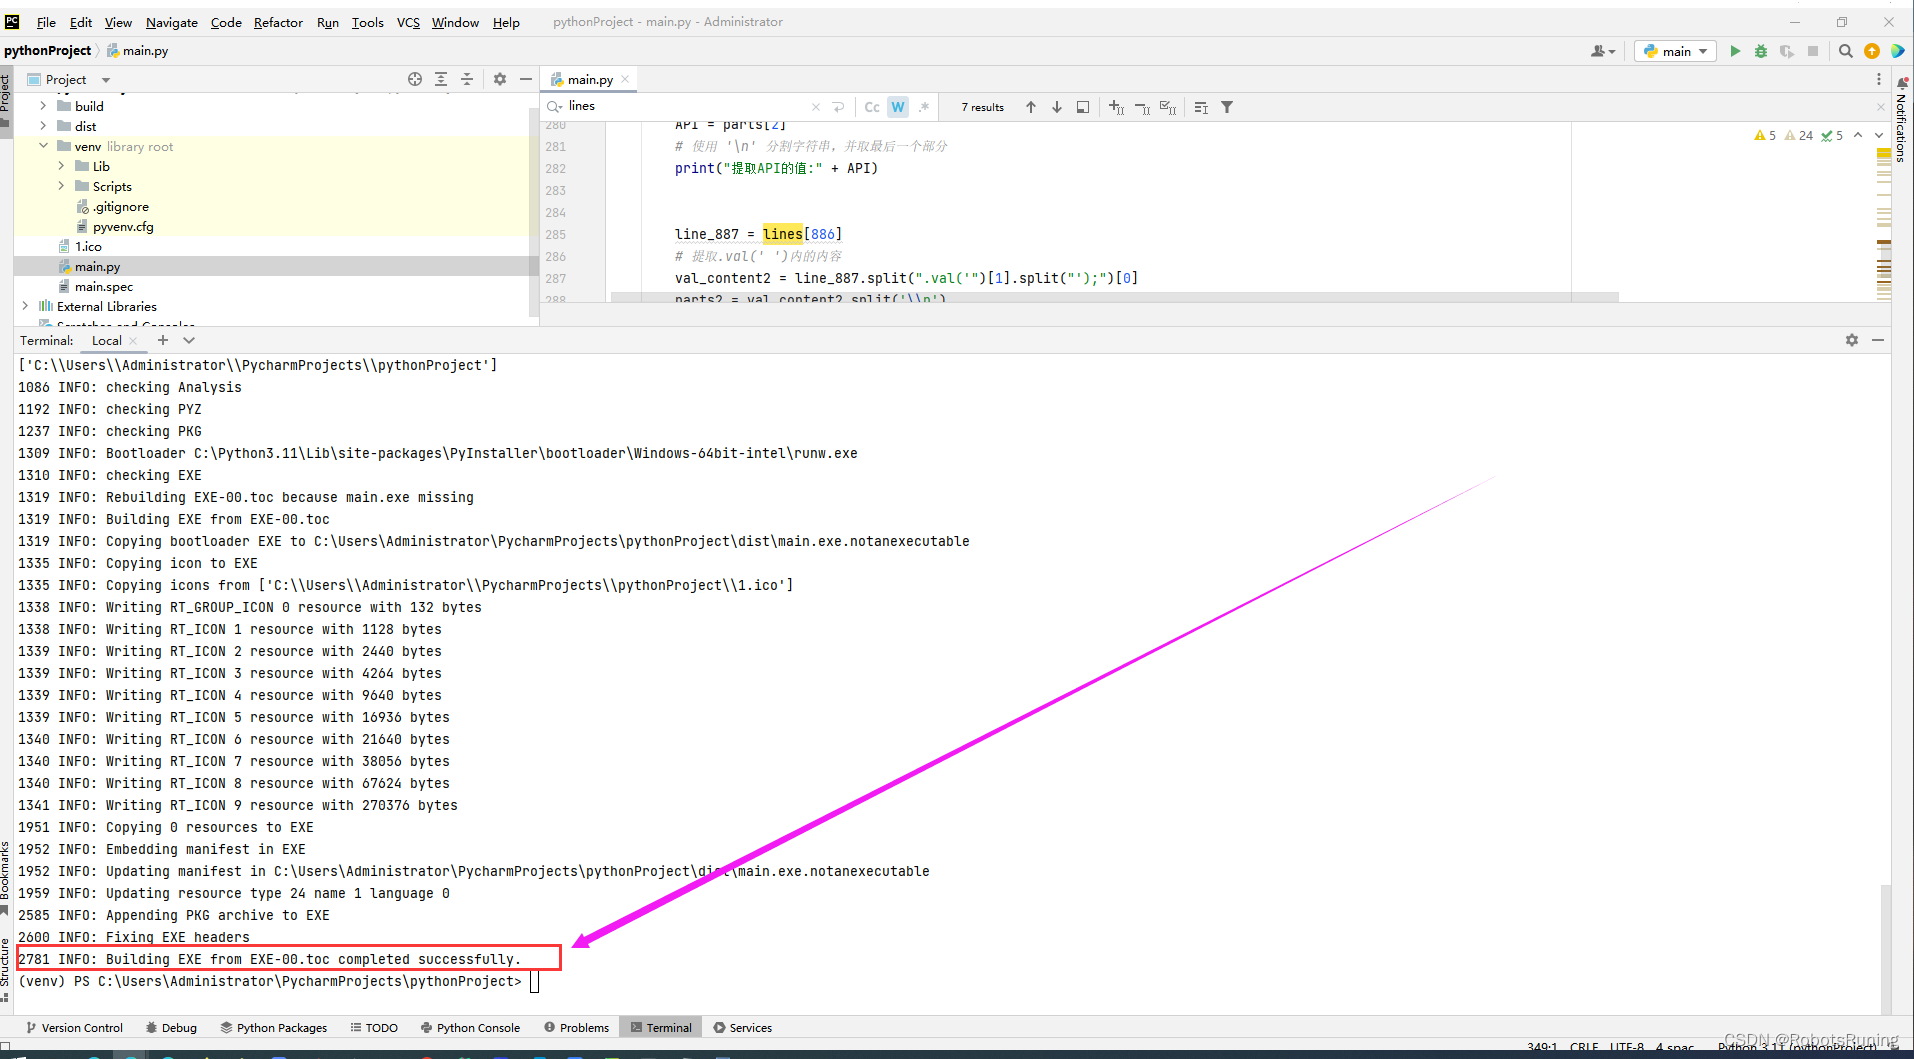
Task: Expand External Libraries node
Action: 25,306
